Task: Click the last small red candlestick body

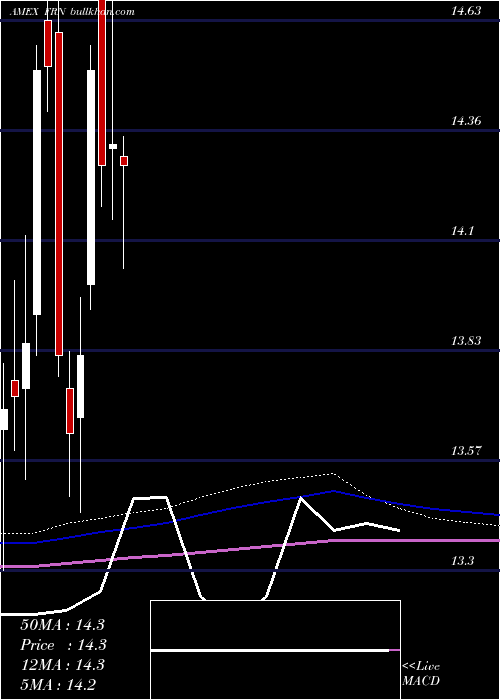Action: pyautogui.click(x=124, y=161)
